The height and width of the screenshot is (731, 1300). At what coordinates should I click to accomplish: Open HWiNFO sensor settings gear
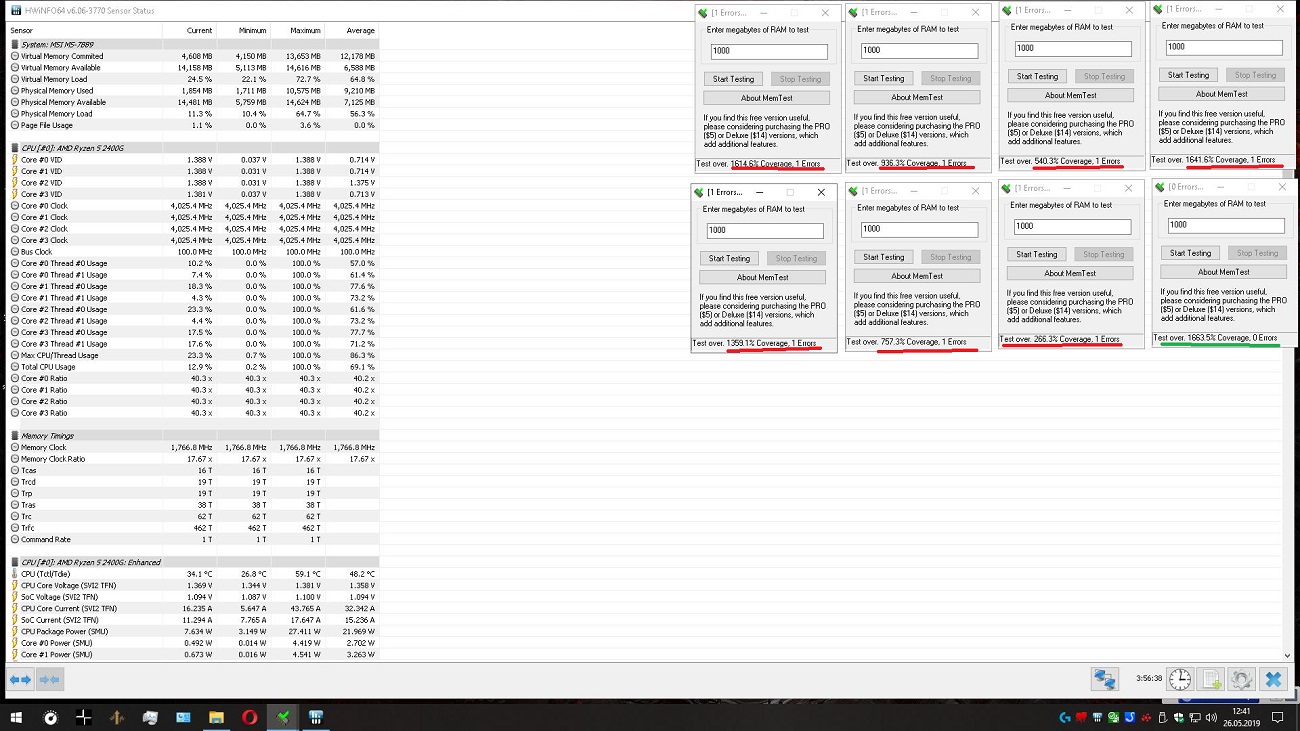[x=1242, y=679]
